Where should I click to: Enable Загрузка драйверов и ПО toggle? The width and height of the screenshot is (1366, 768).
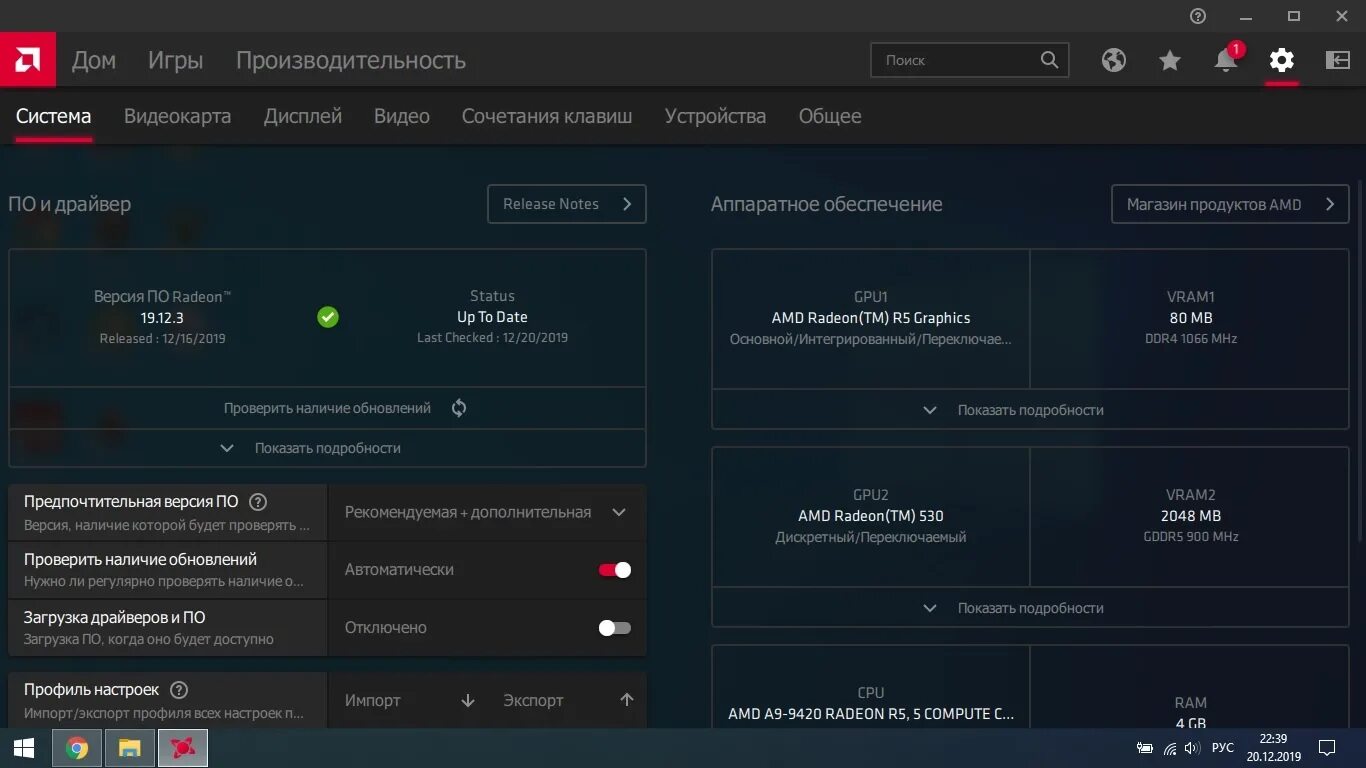coord(615,628)
